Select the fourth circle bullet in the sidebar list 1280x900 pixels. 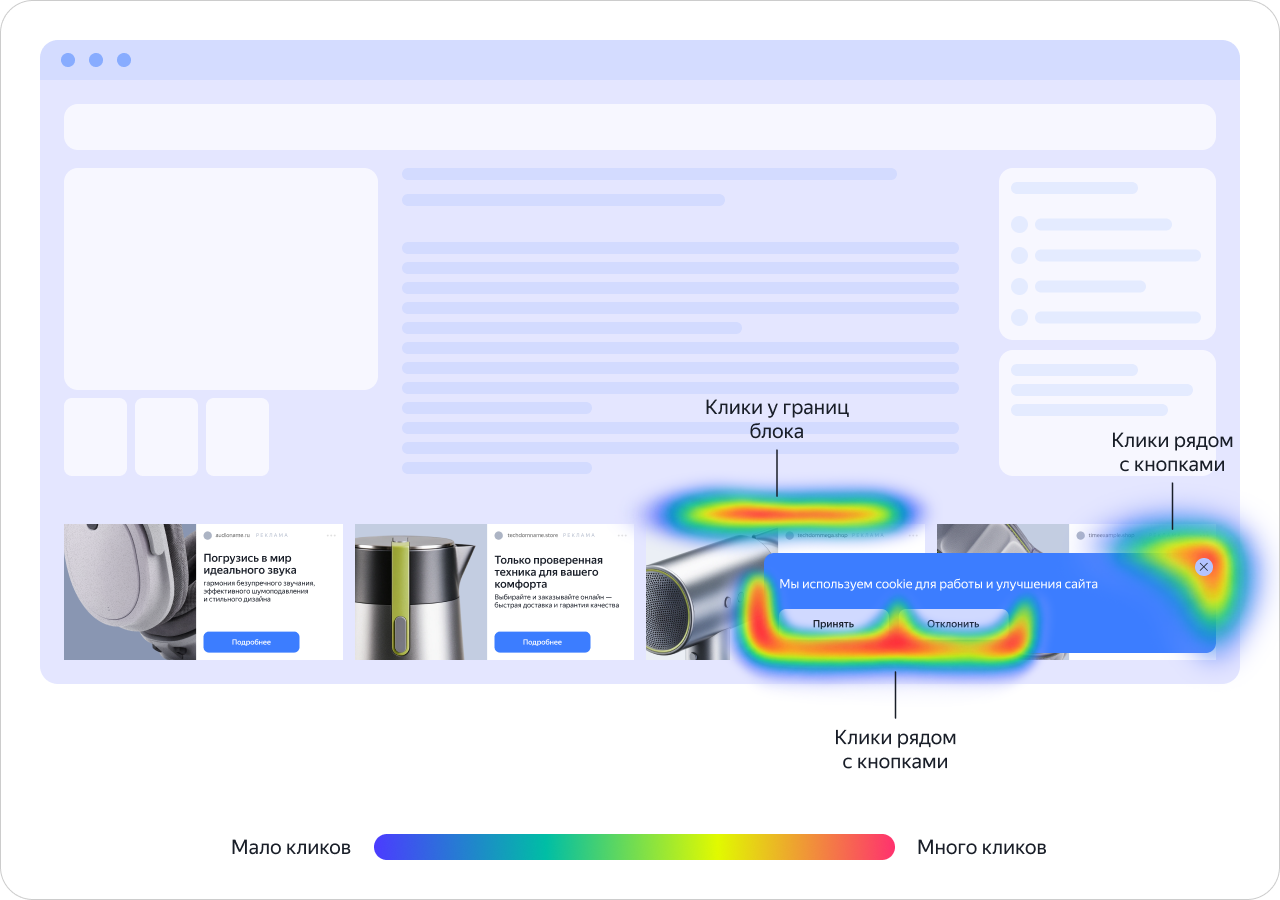pyautogui.click(x=1020, y=318)
